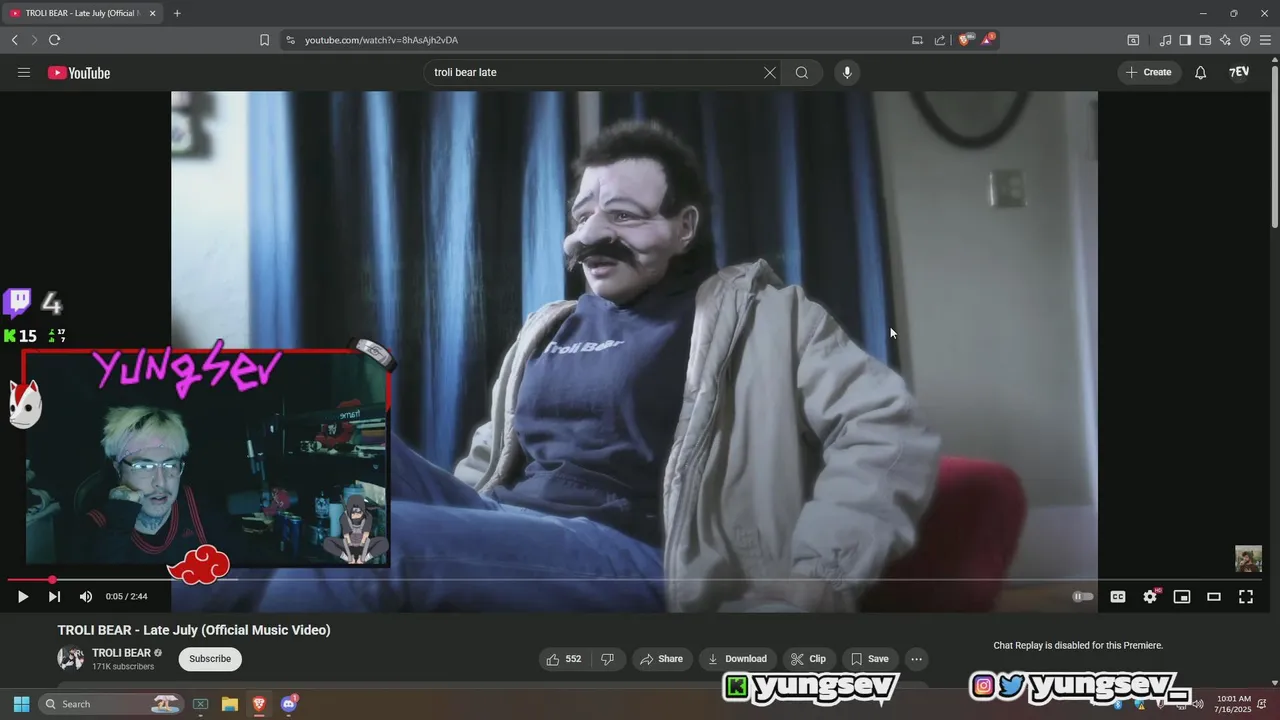Start voice search with microphone
This screenshot has width=1280, height=720.
847,72
